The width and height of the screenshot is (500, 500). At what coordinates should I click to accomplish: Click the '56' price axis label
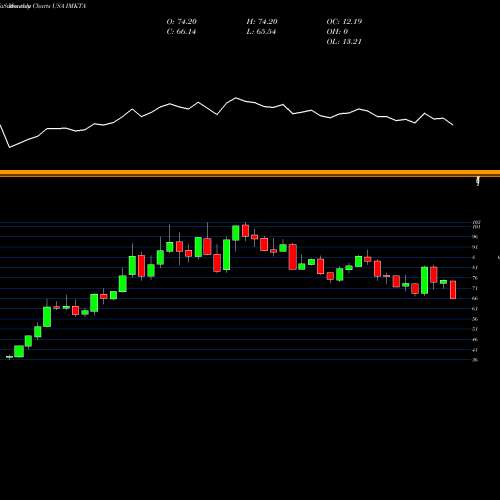click(x=475, y=319)
